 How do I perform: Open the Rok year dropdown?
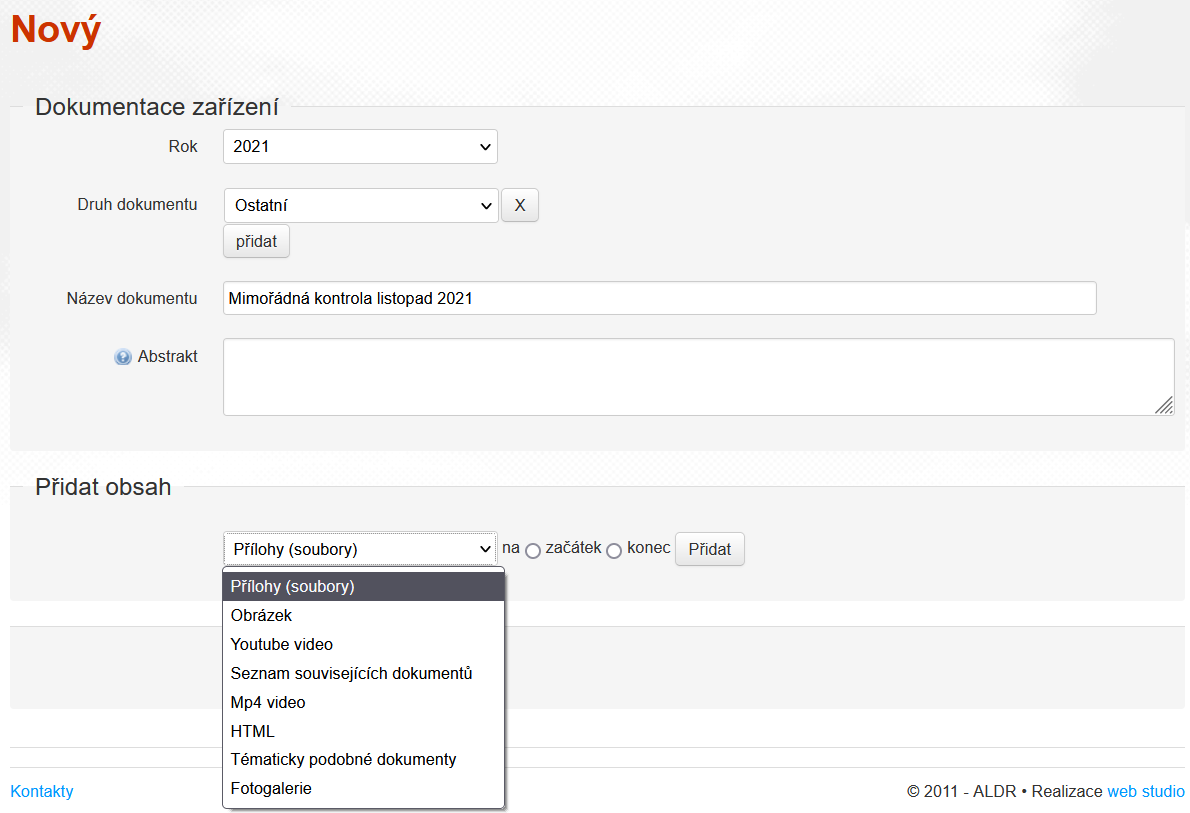point(360,147)
